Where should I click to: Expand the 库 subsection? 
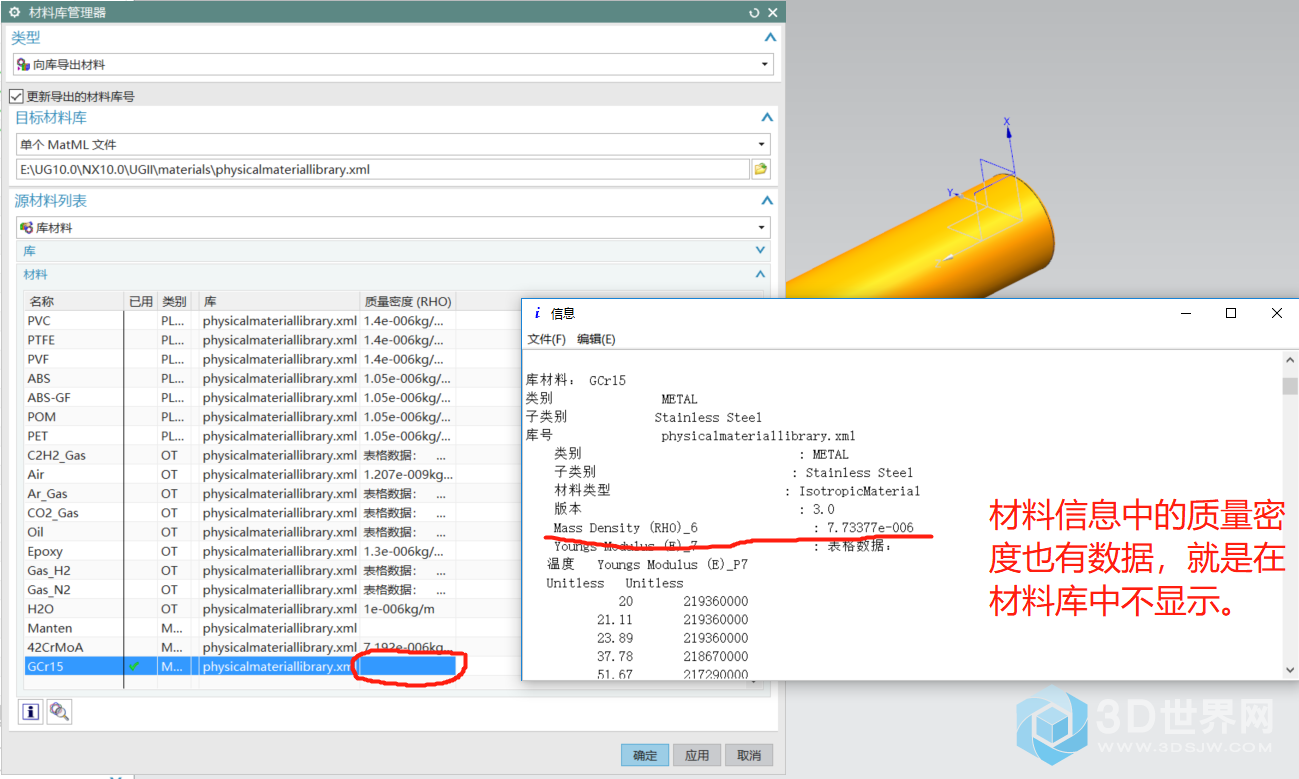pos(760,250)
